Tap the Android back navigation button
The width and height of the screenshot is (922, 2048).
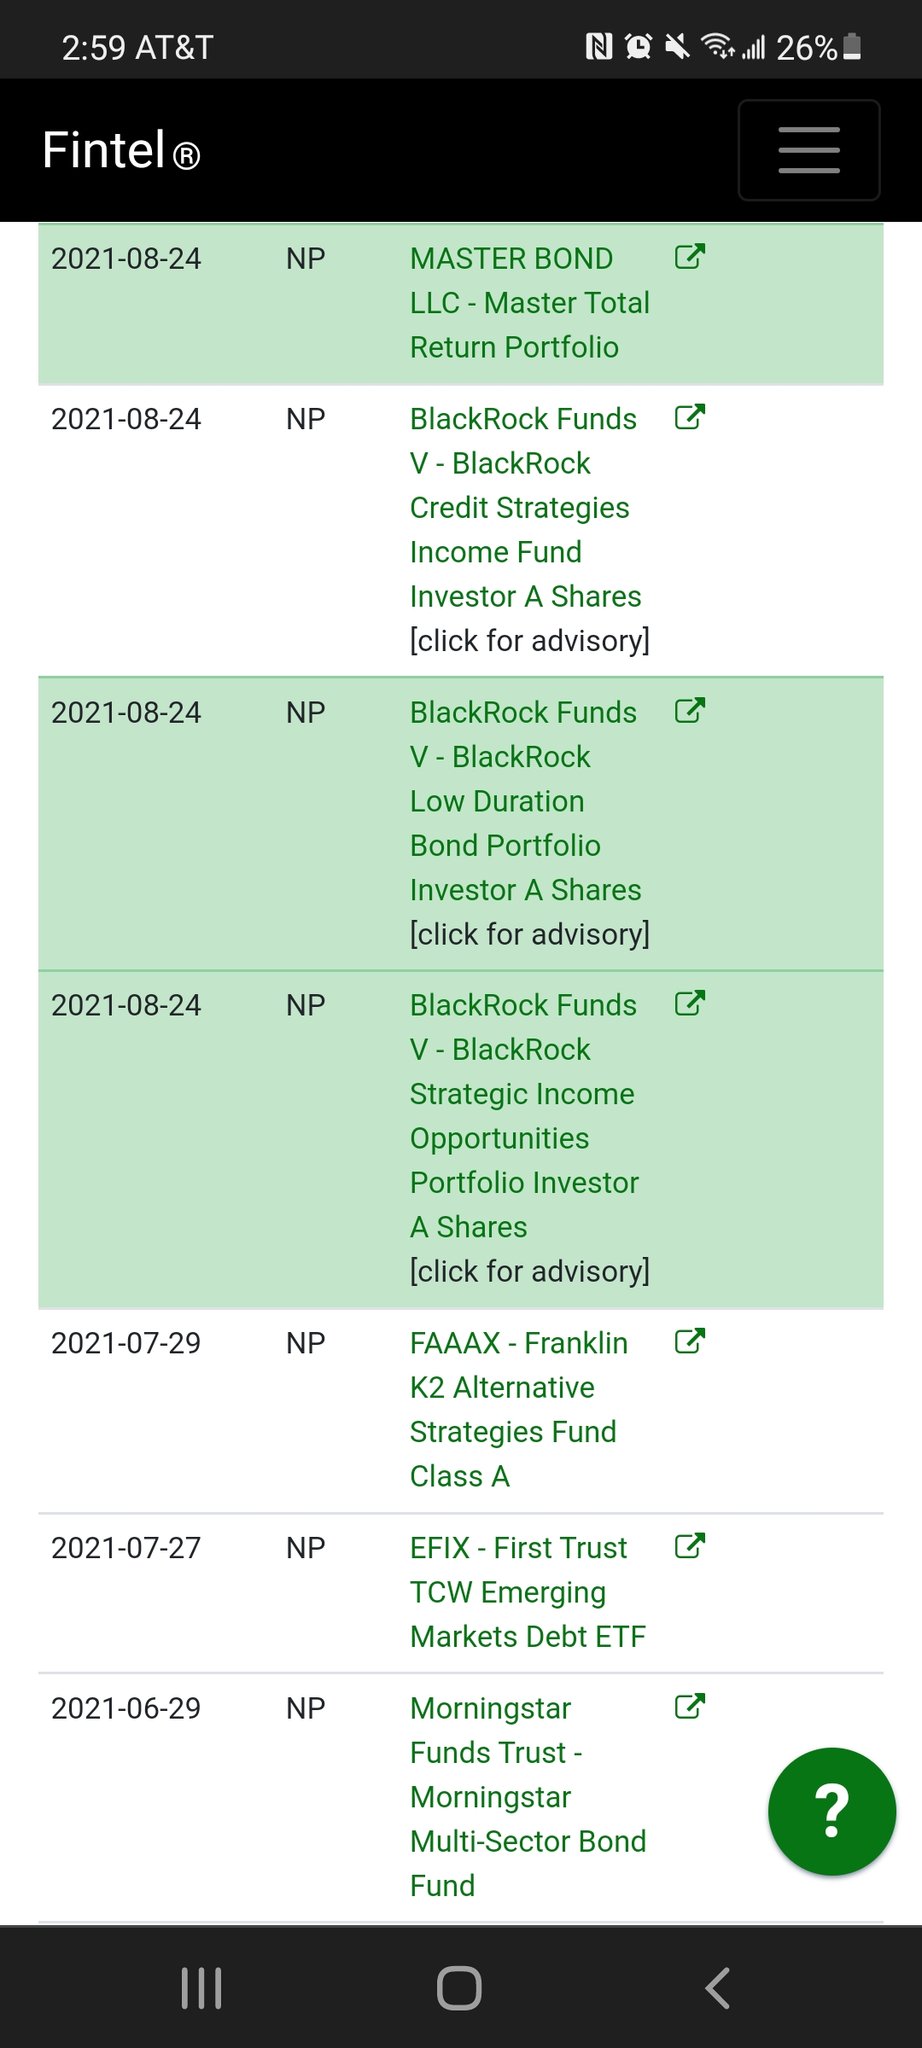pyautogui.click(x=717, y=1988)
